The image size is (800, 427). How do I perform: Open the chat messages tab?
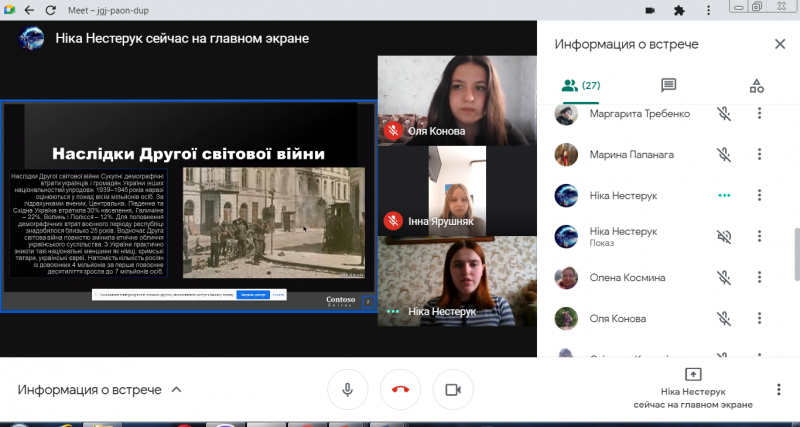click(668, 86)
